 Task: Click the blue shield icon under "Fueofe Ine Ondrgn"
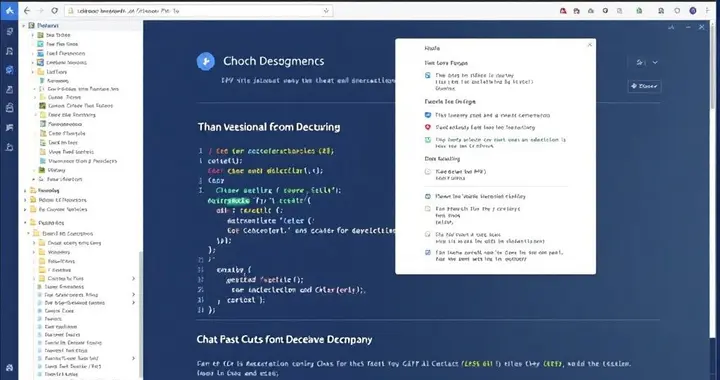[428, 115]
